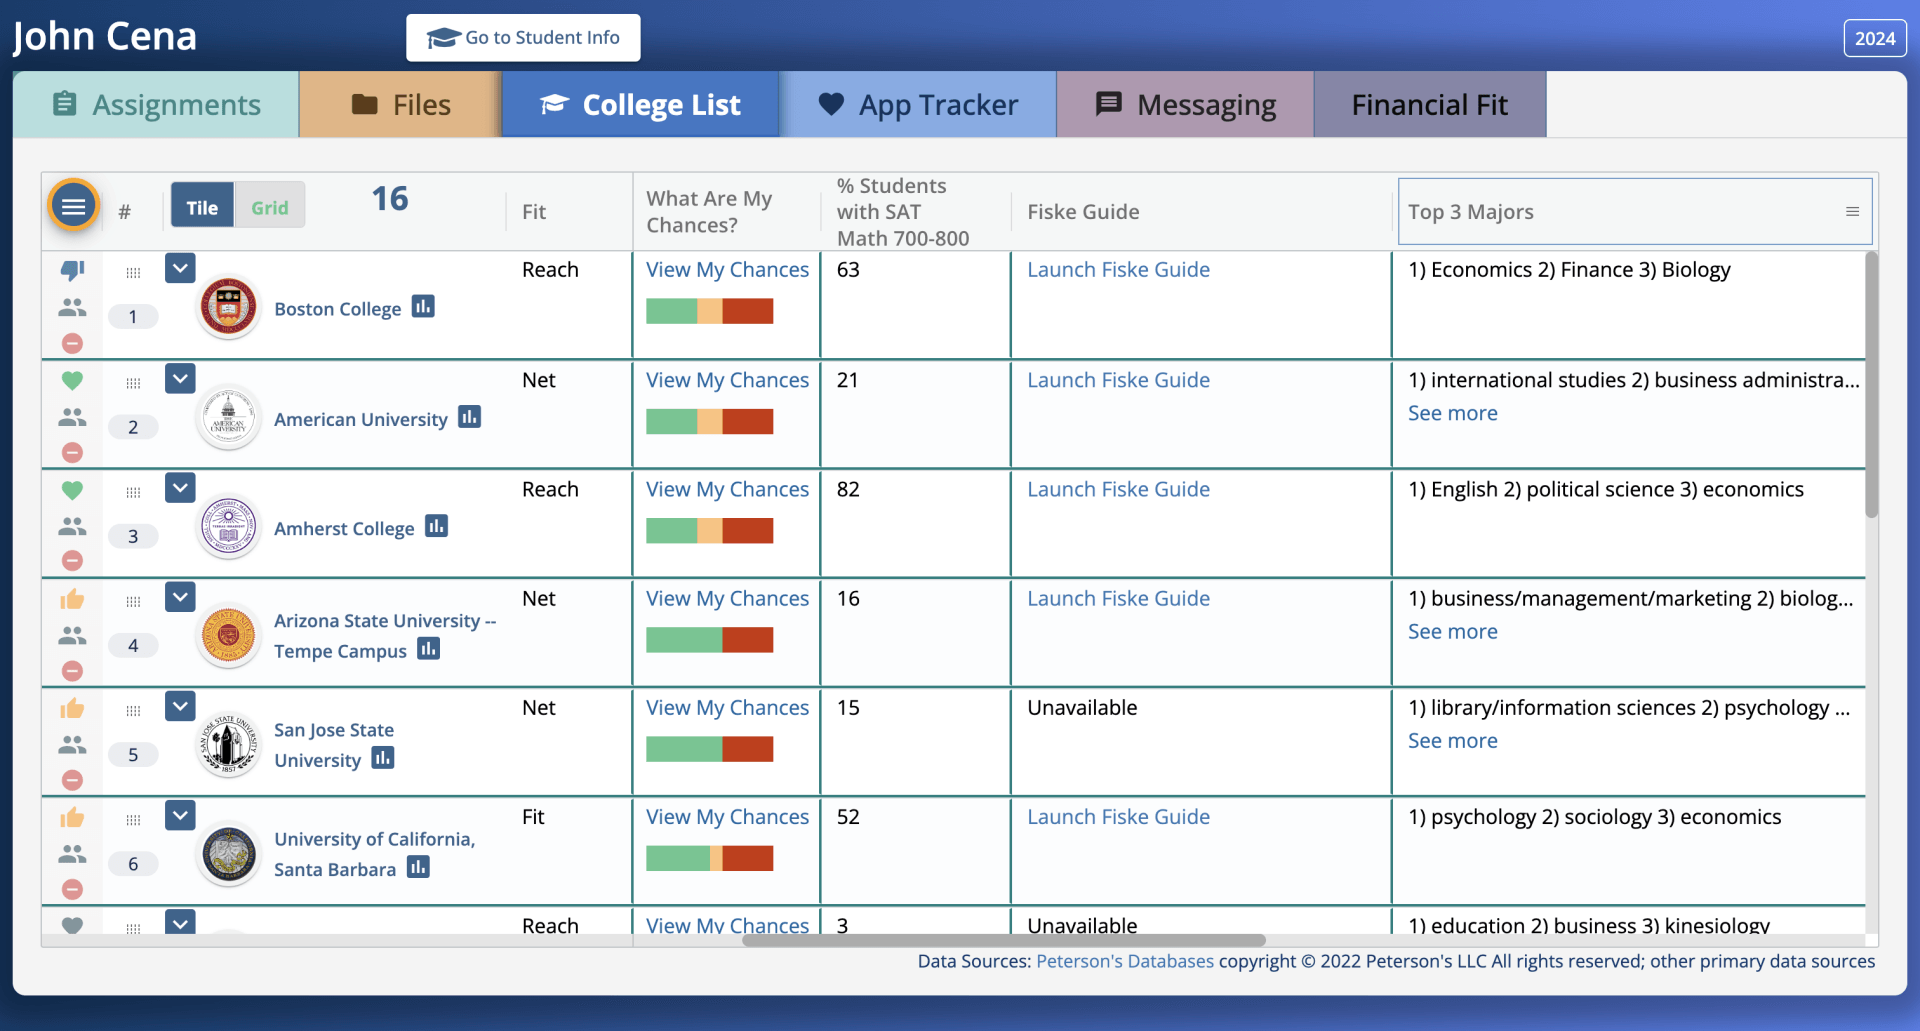The width and height of the screenshot is (1920, 1031).
Task: Click the chances color bar for Boston College
Action: point(710,311)
